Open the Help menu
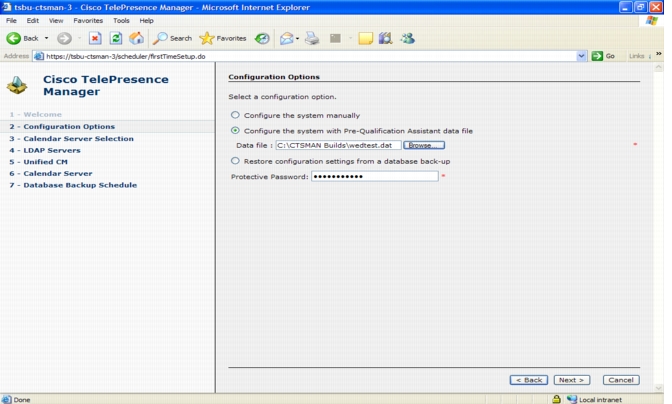This screenshot has width=672, height=404. tap(146, 21)
